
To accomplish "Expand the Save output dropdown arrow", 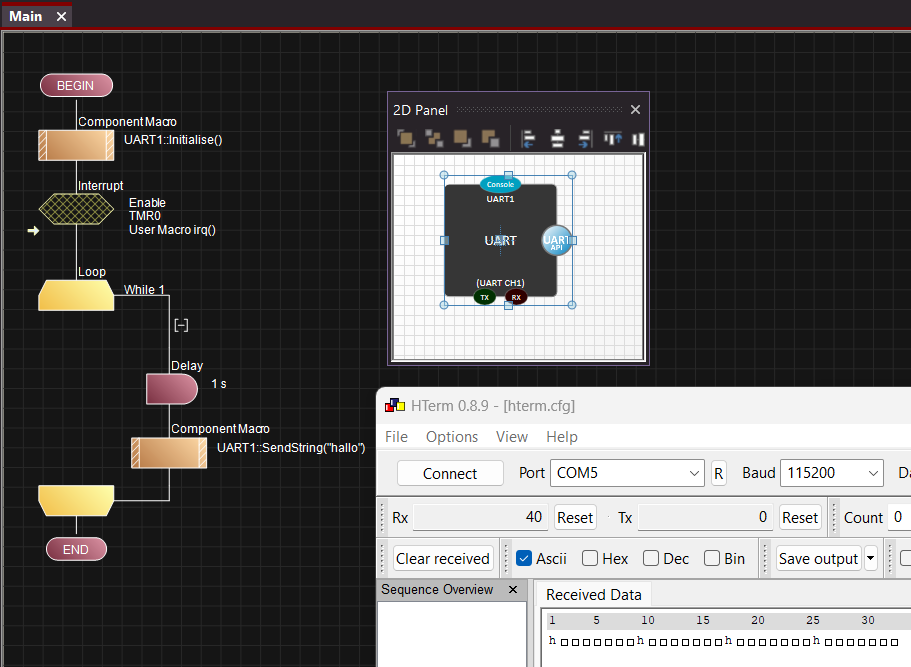I will [870, 558].
